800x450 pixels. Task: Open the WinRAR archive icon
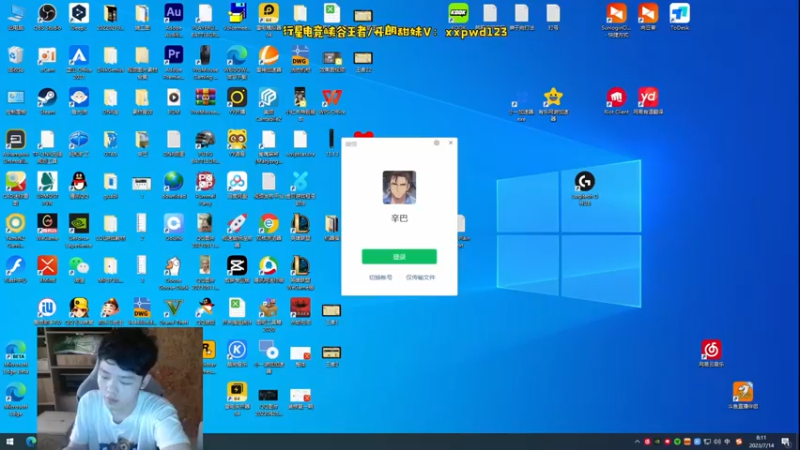tap(205, 97)
